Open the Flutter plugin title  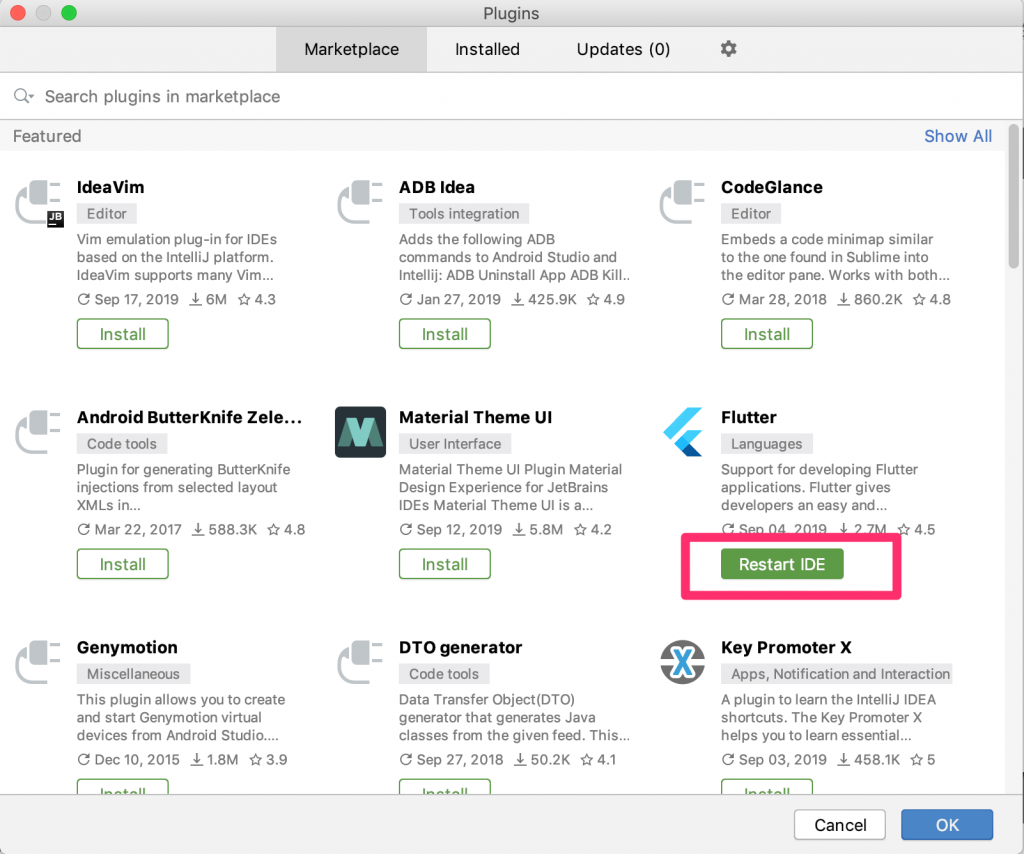pyautogui.click(x=748, y=417)
